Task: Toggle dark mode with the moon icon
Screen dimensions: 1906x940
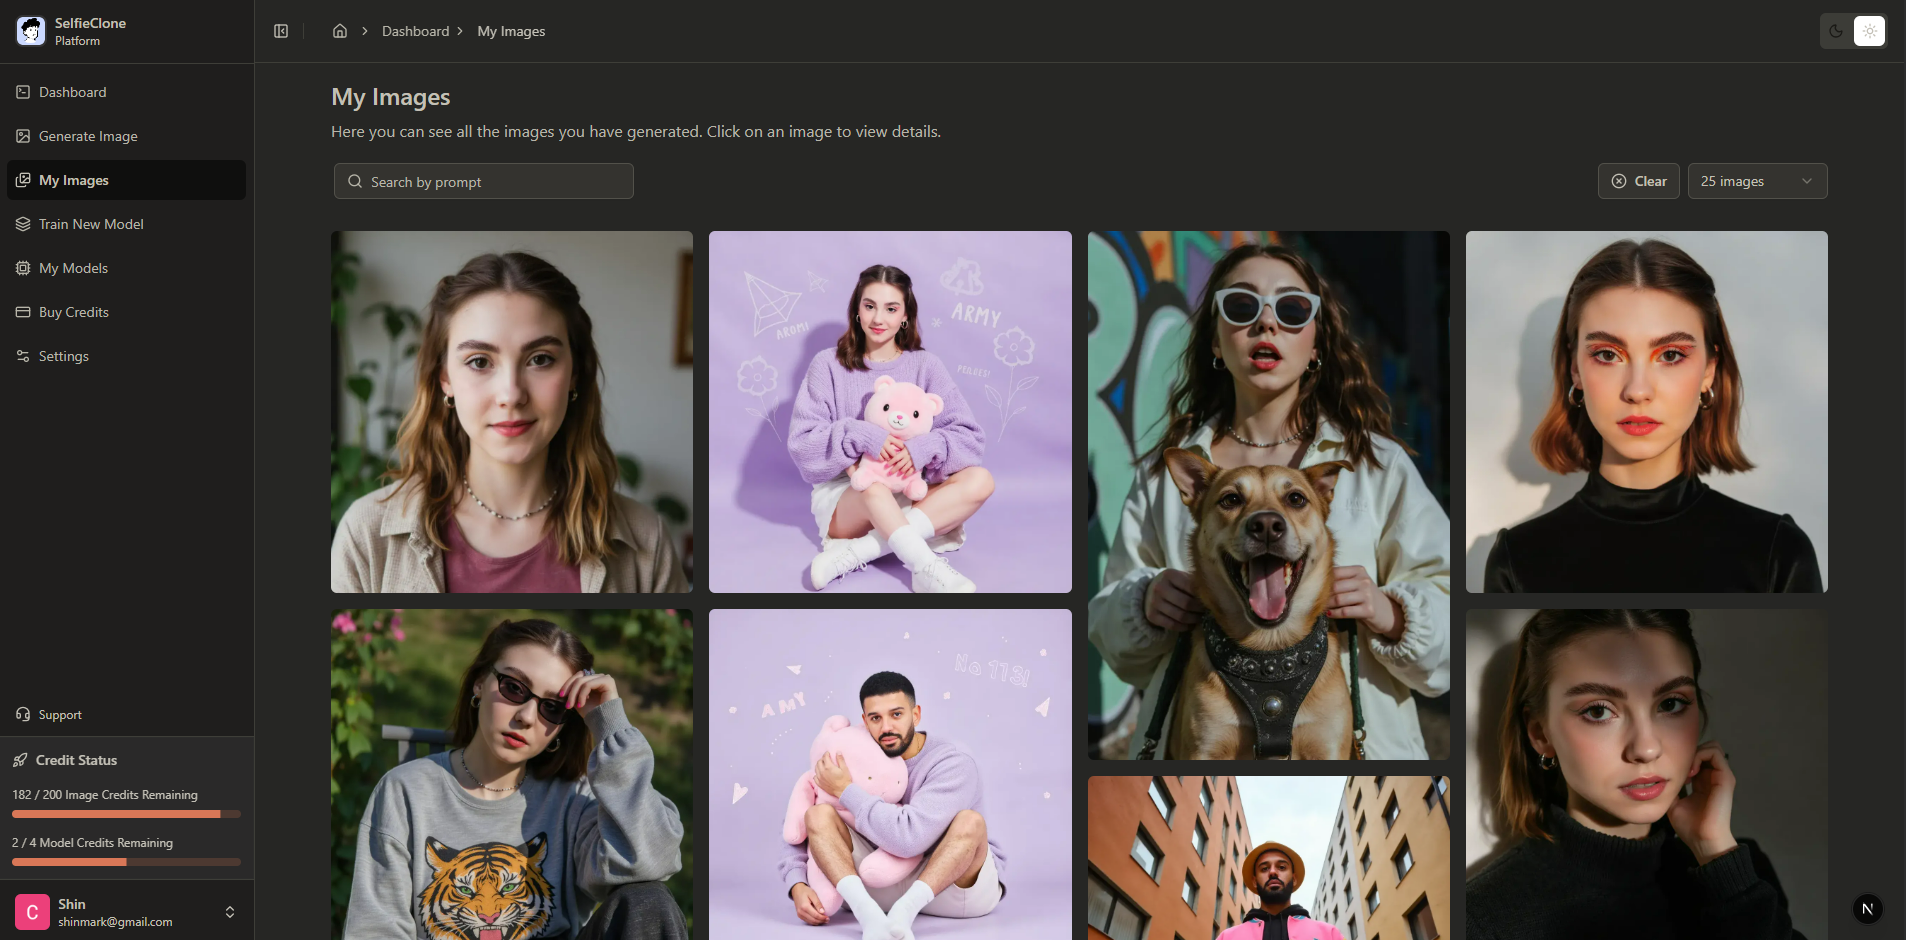Action: click(x=1836, y=31)
